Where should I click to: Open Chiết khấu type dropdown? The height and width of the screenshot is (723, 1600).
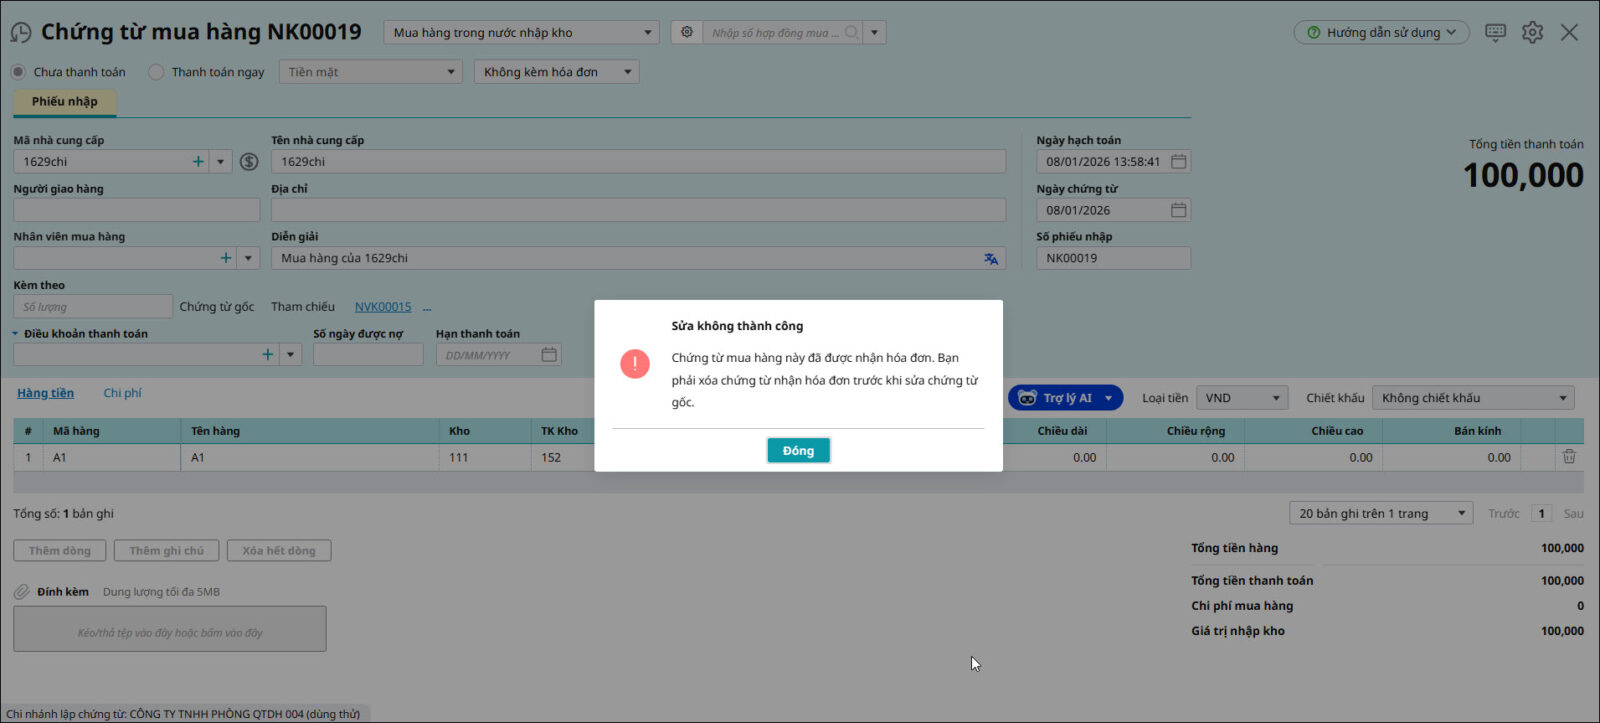1472,398
